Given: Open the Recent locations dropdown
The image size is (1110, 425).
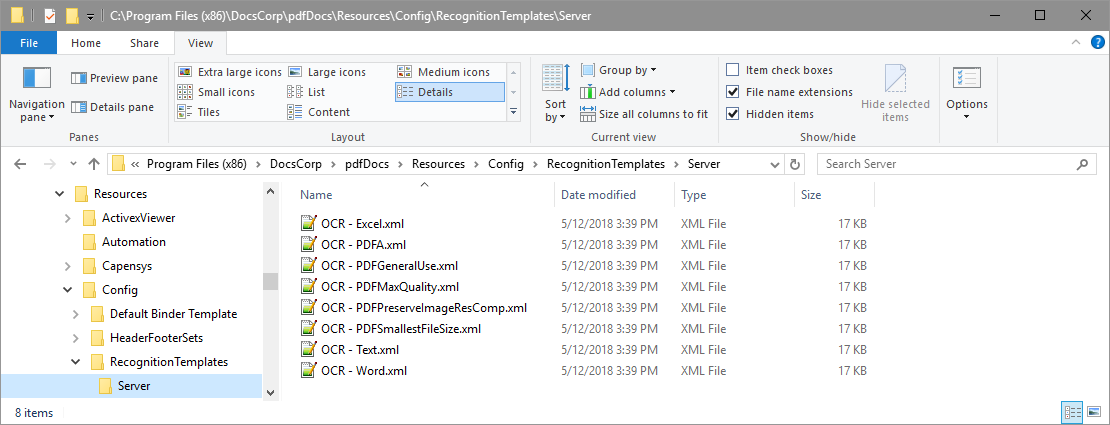Looking at the screenshot, I should [x=73, y=164].
